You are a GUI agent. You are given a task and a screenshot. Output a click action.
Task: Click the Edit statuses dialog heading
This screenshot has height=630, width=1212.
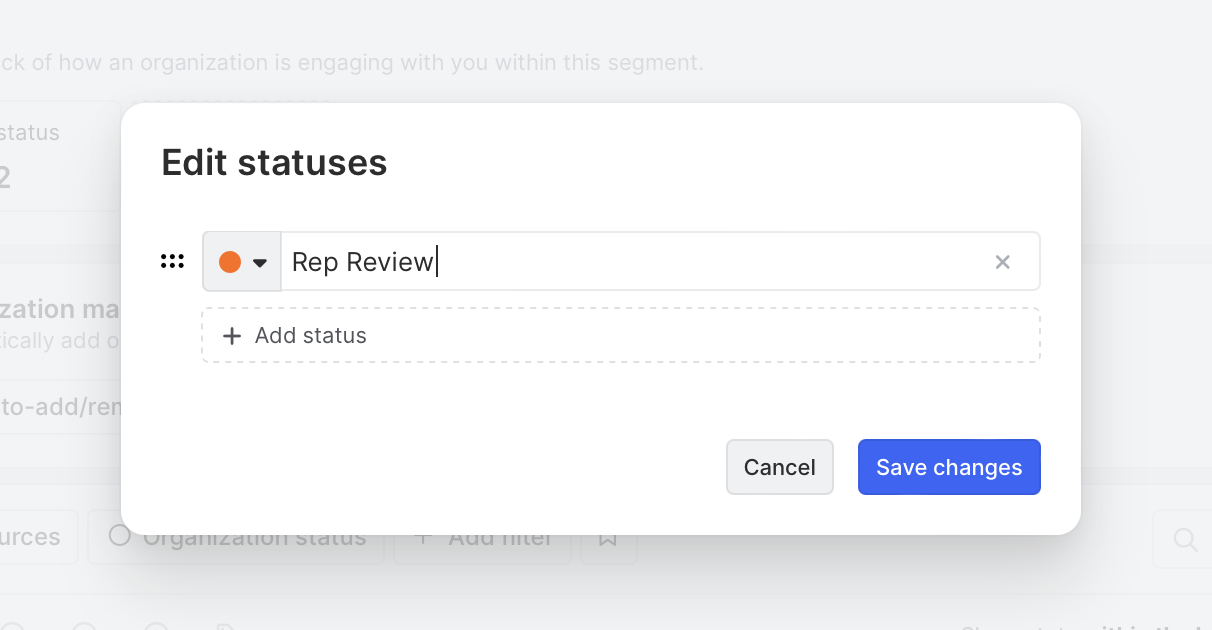coord(274,162)
